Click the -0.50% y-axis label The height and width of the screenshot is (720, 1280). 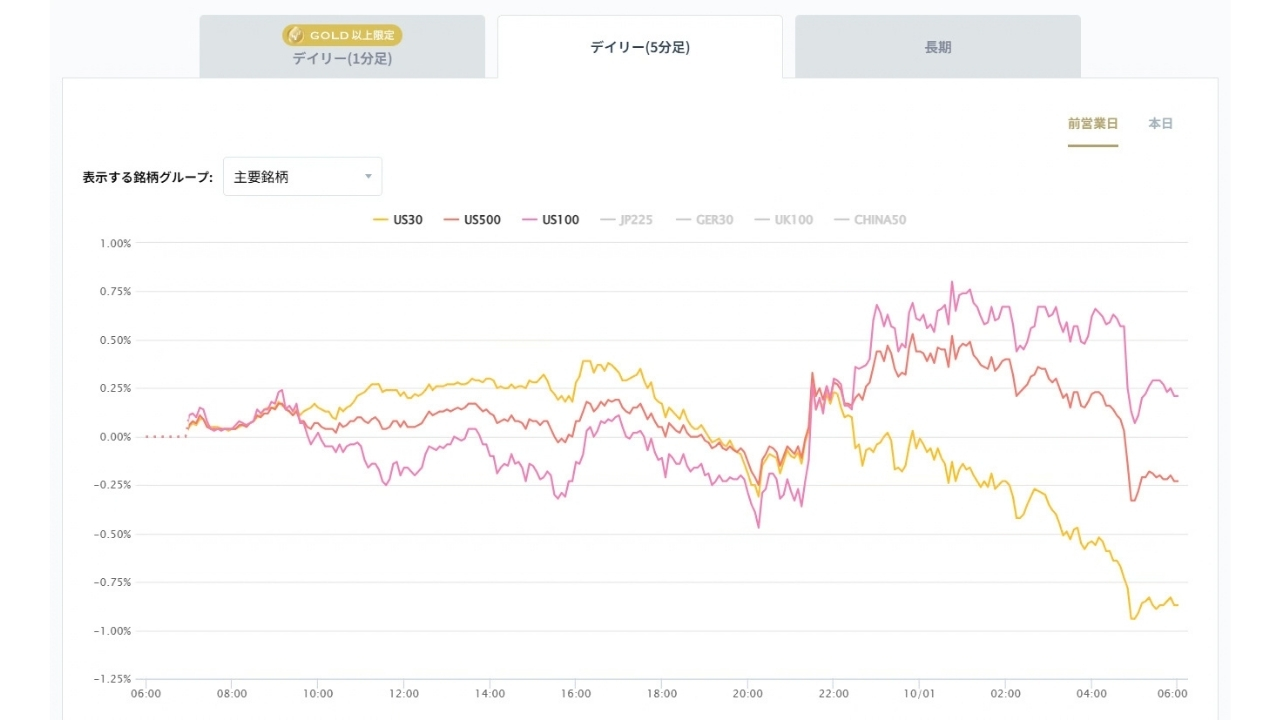pos(113,534)
